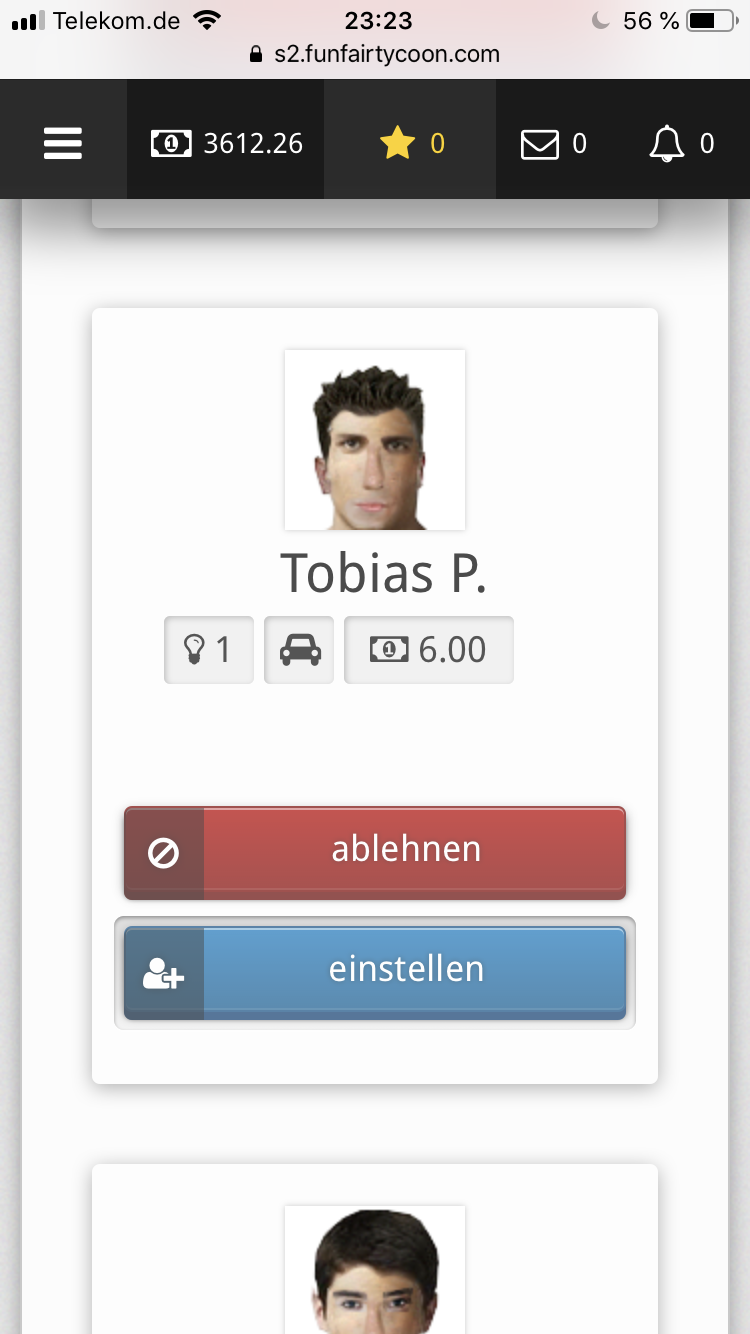750x1334 pixels.
Task: Tap the Tobias P. name heading
Action: 383,573
